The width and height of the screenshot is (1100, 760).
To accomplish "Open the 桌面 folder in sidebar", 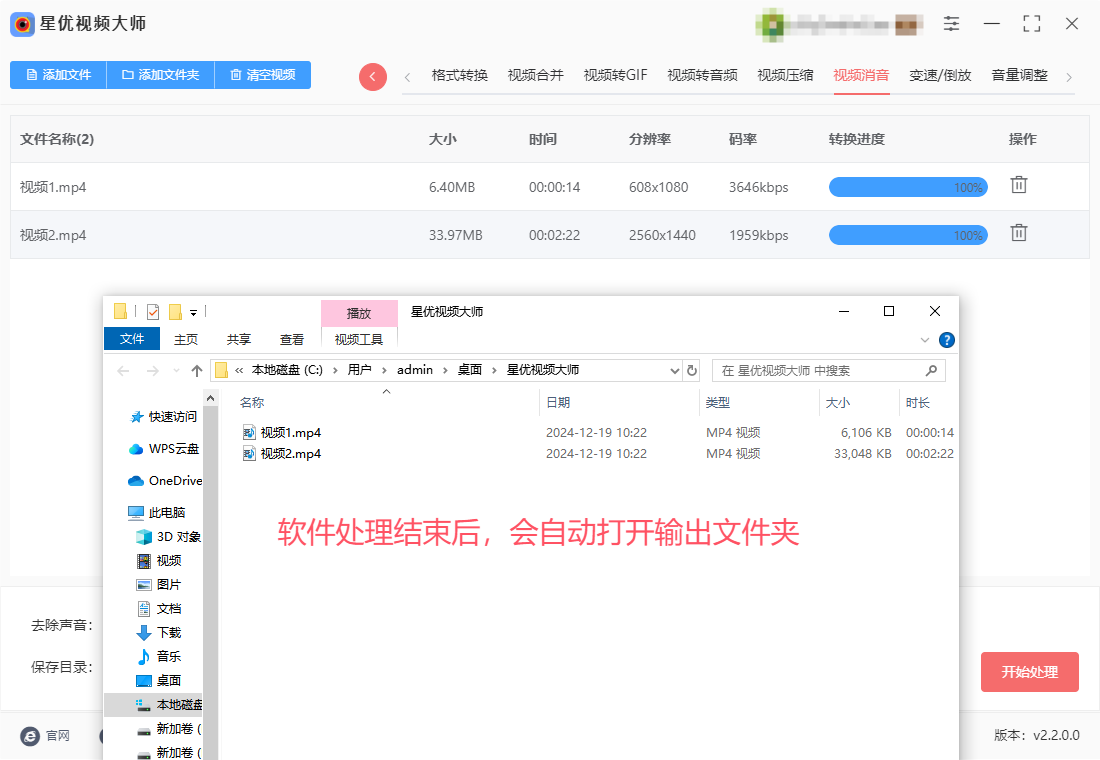I will (159, 681).
